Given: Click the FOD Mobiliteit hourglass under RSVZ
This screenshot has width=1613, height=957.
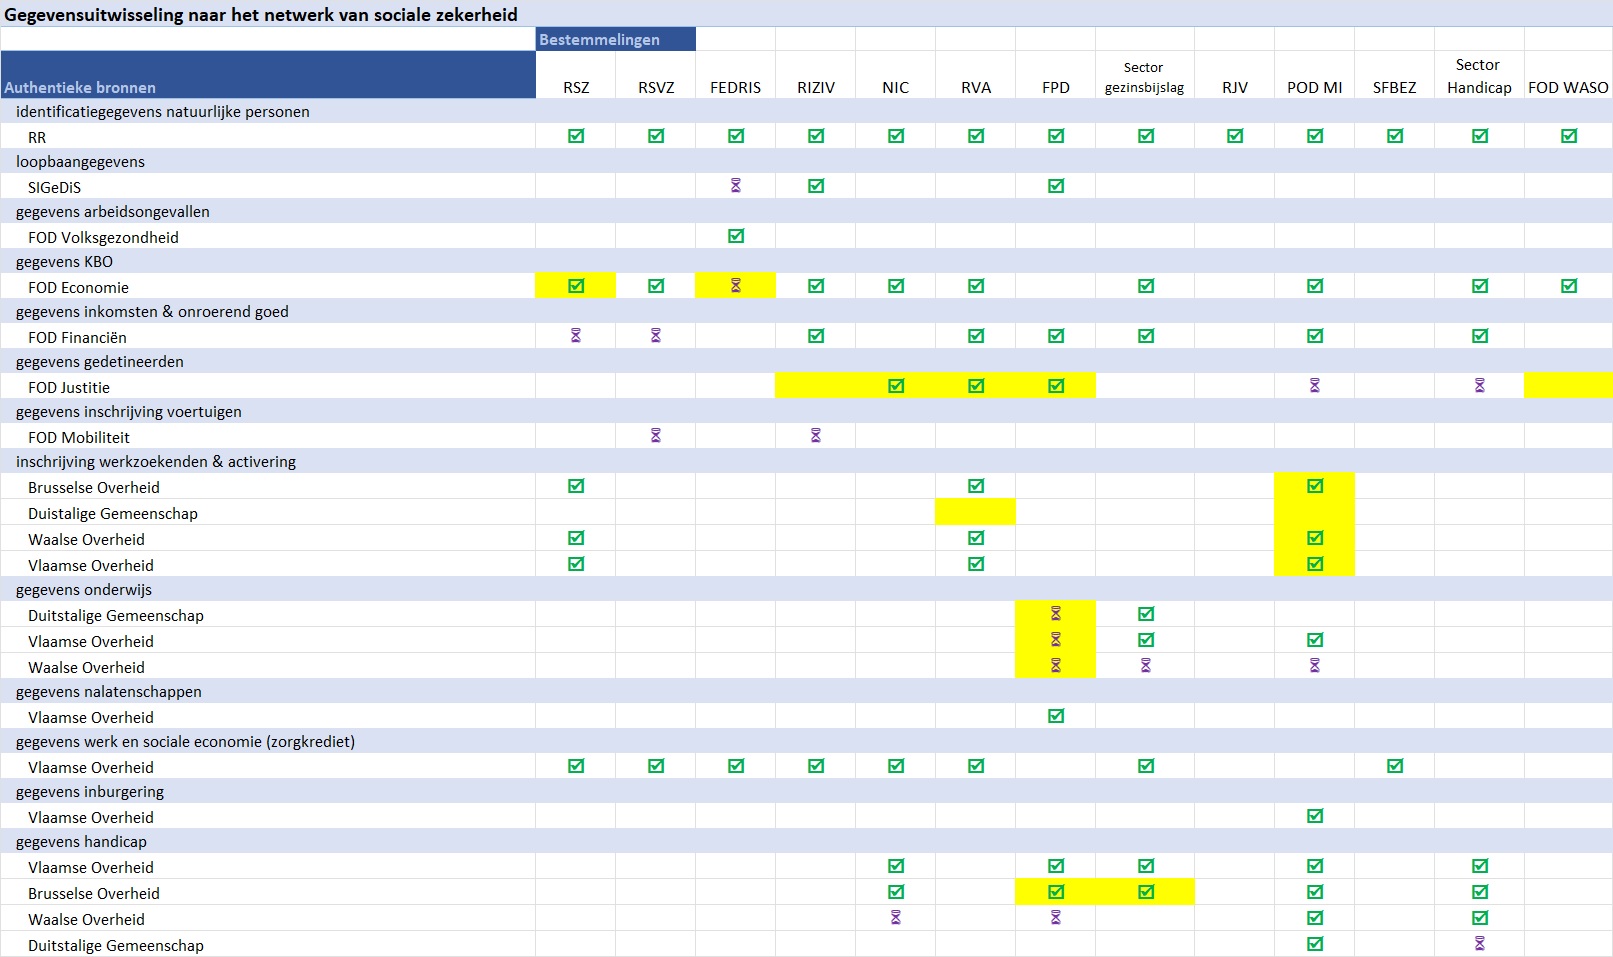Looking at the screenshot, I should pos(656,436).
